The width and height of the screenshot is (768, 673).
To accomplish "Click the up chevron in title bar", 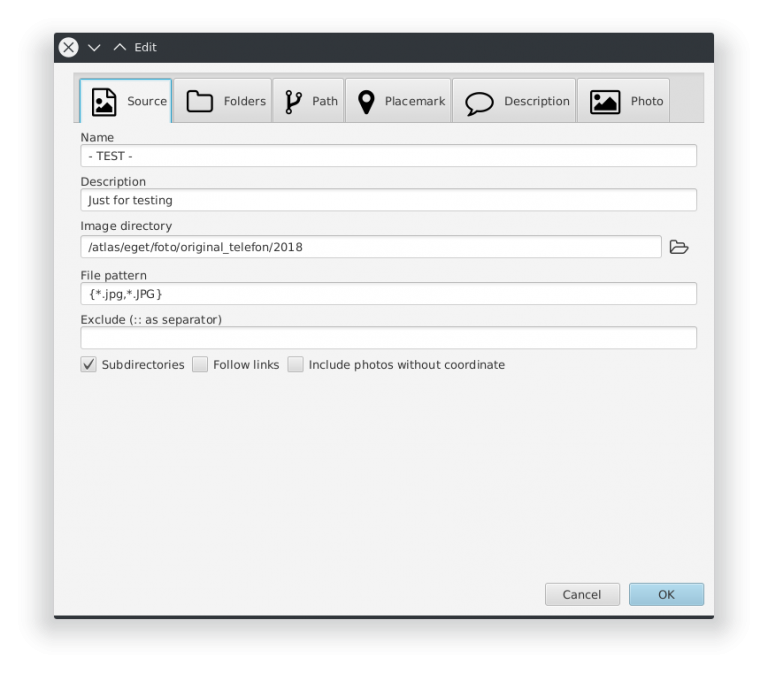I will click(x=120, y=48).
